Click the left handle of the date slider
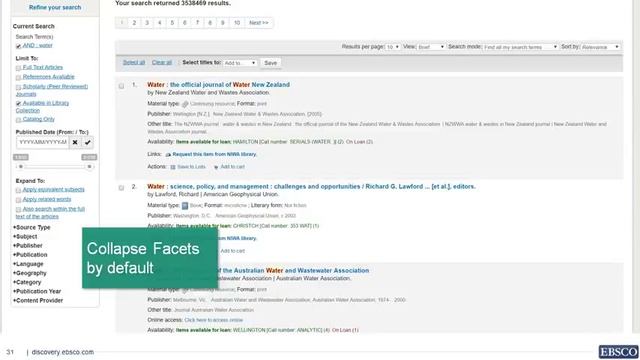This screenshot has width=640, height=360. tap(21, 167)
